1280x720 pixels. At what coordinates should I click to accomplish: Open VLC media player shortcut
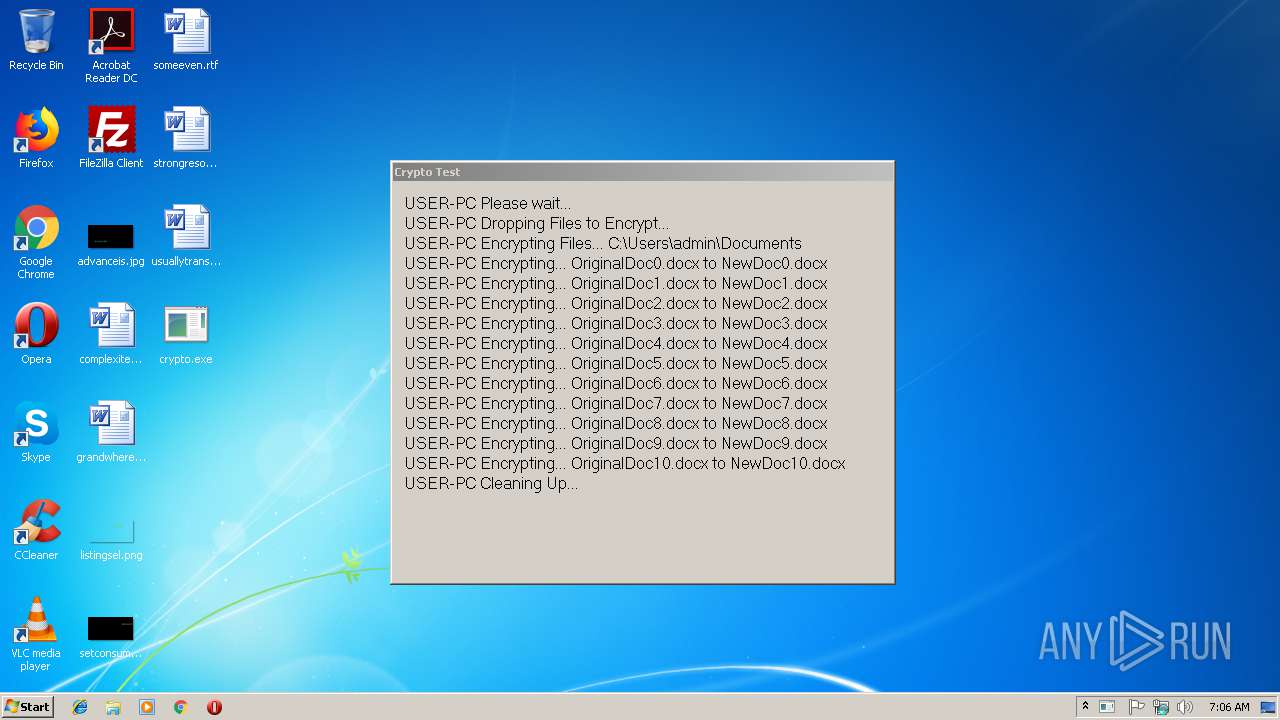click(x=36, y=634)
